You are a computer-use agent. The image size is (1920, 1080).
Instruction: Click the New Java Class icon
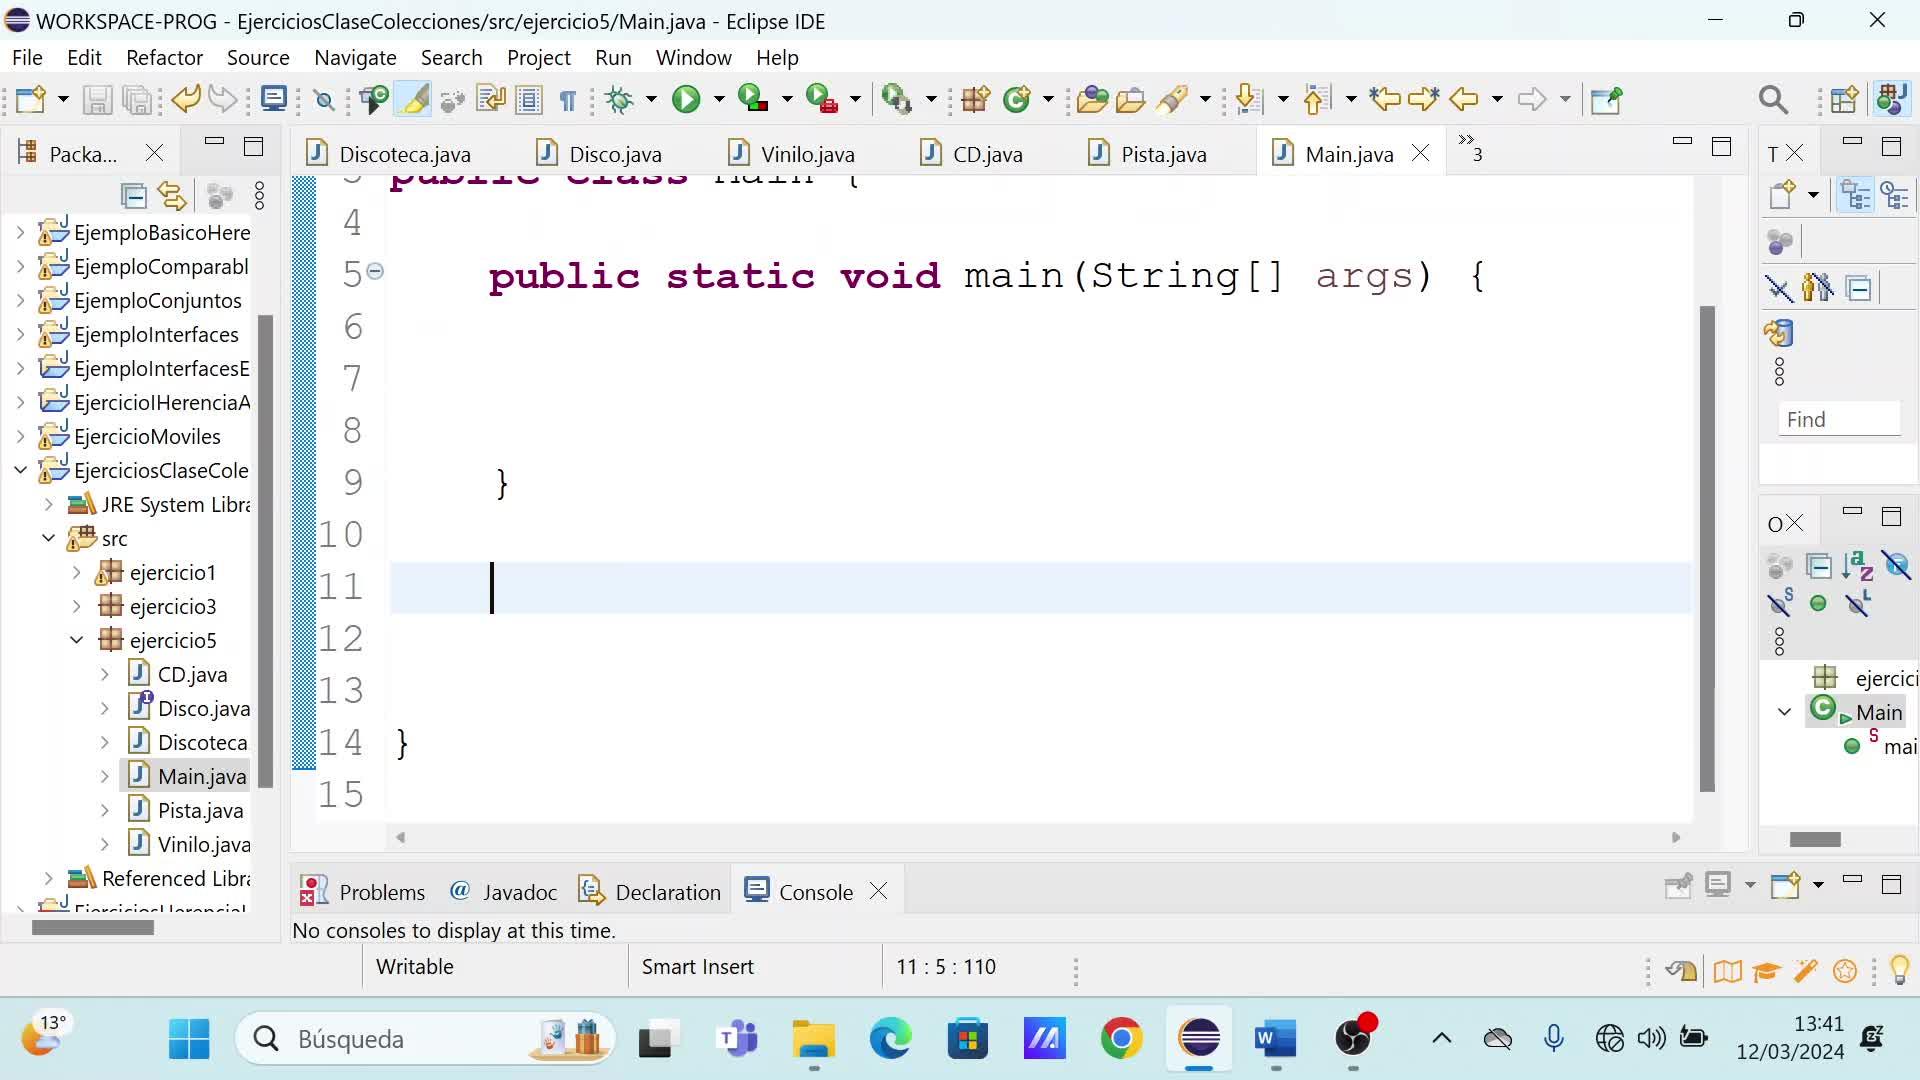[x=1016, y=99]
